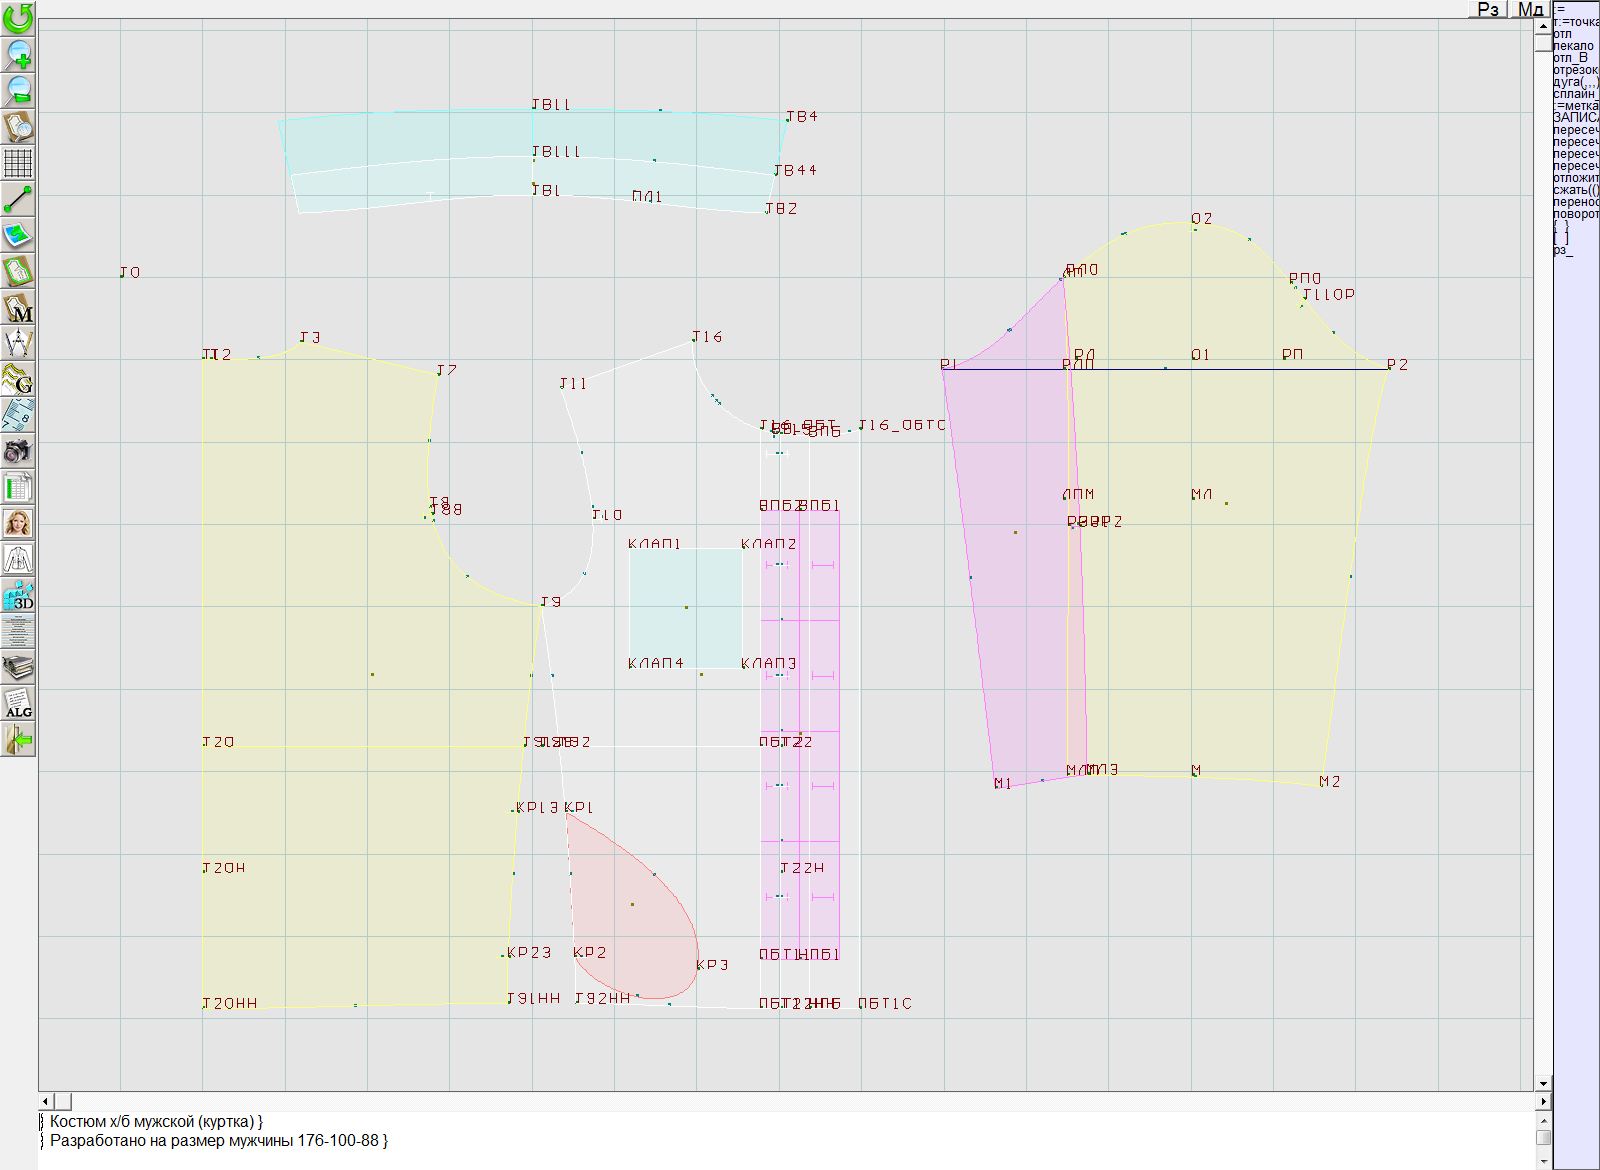Zoom in with the plus magnifier
1600x1170 pixels.
pos(18,54)
